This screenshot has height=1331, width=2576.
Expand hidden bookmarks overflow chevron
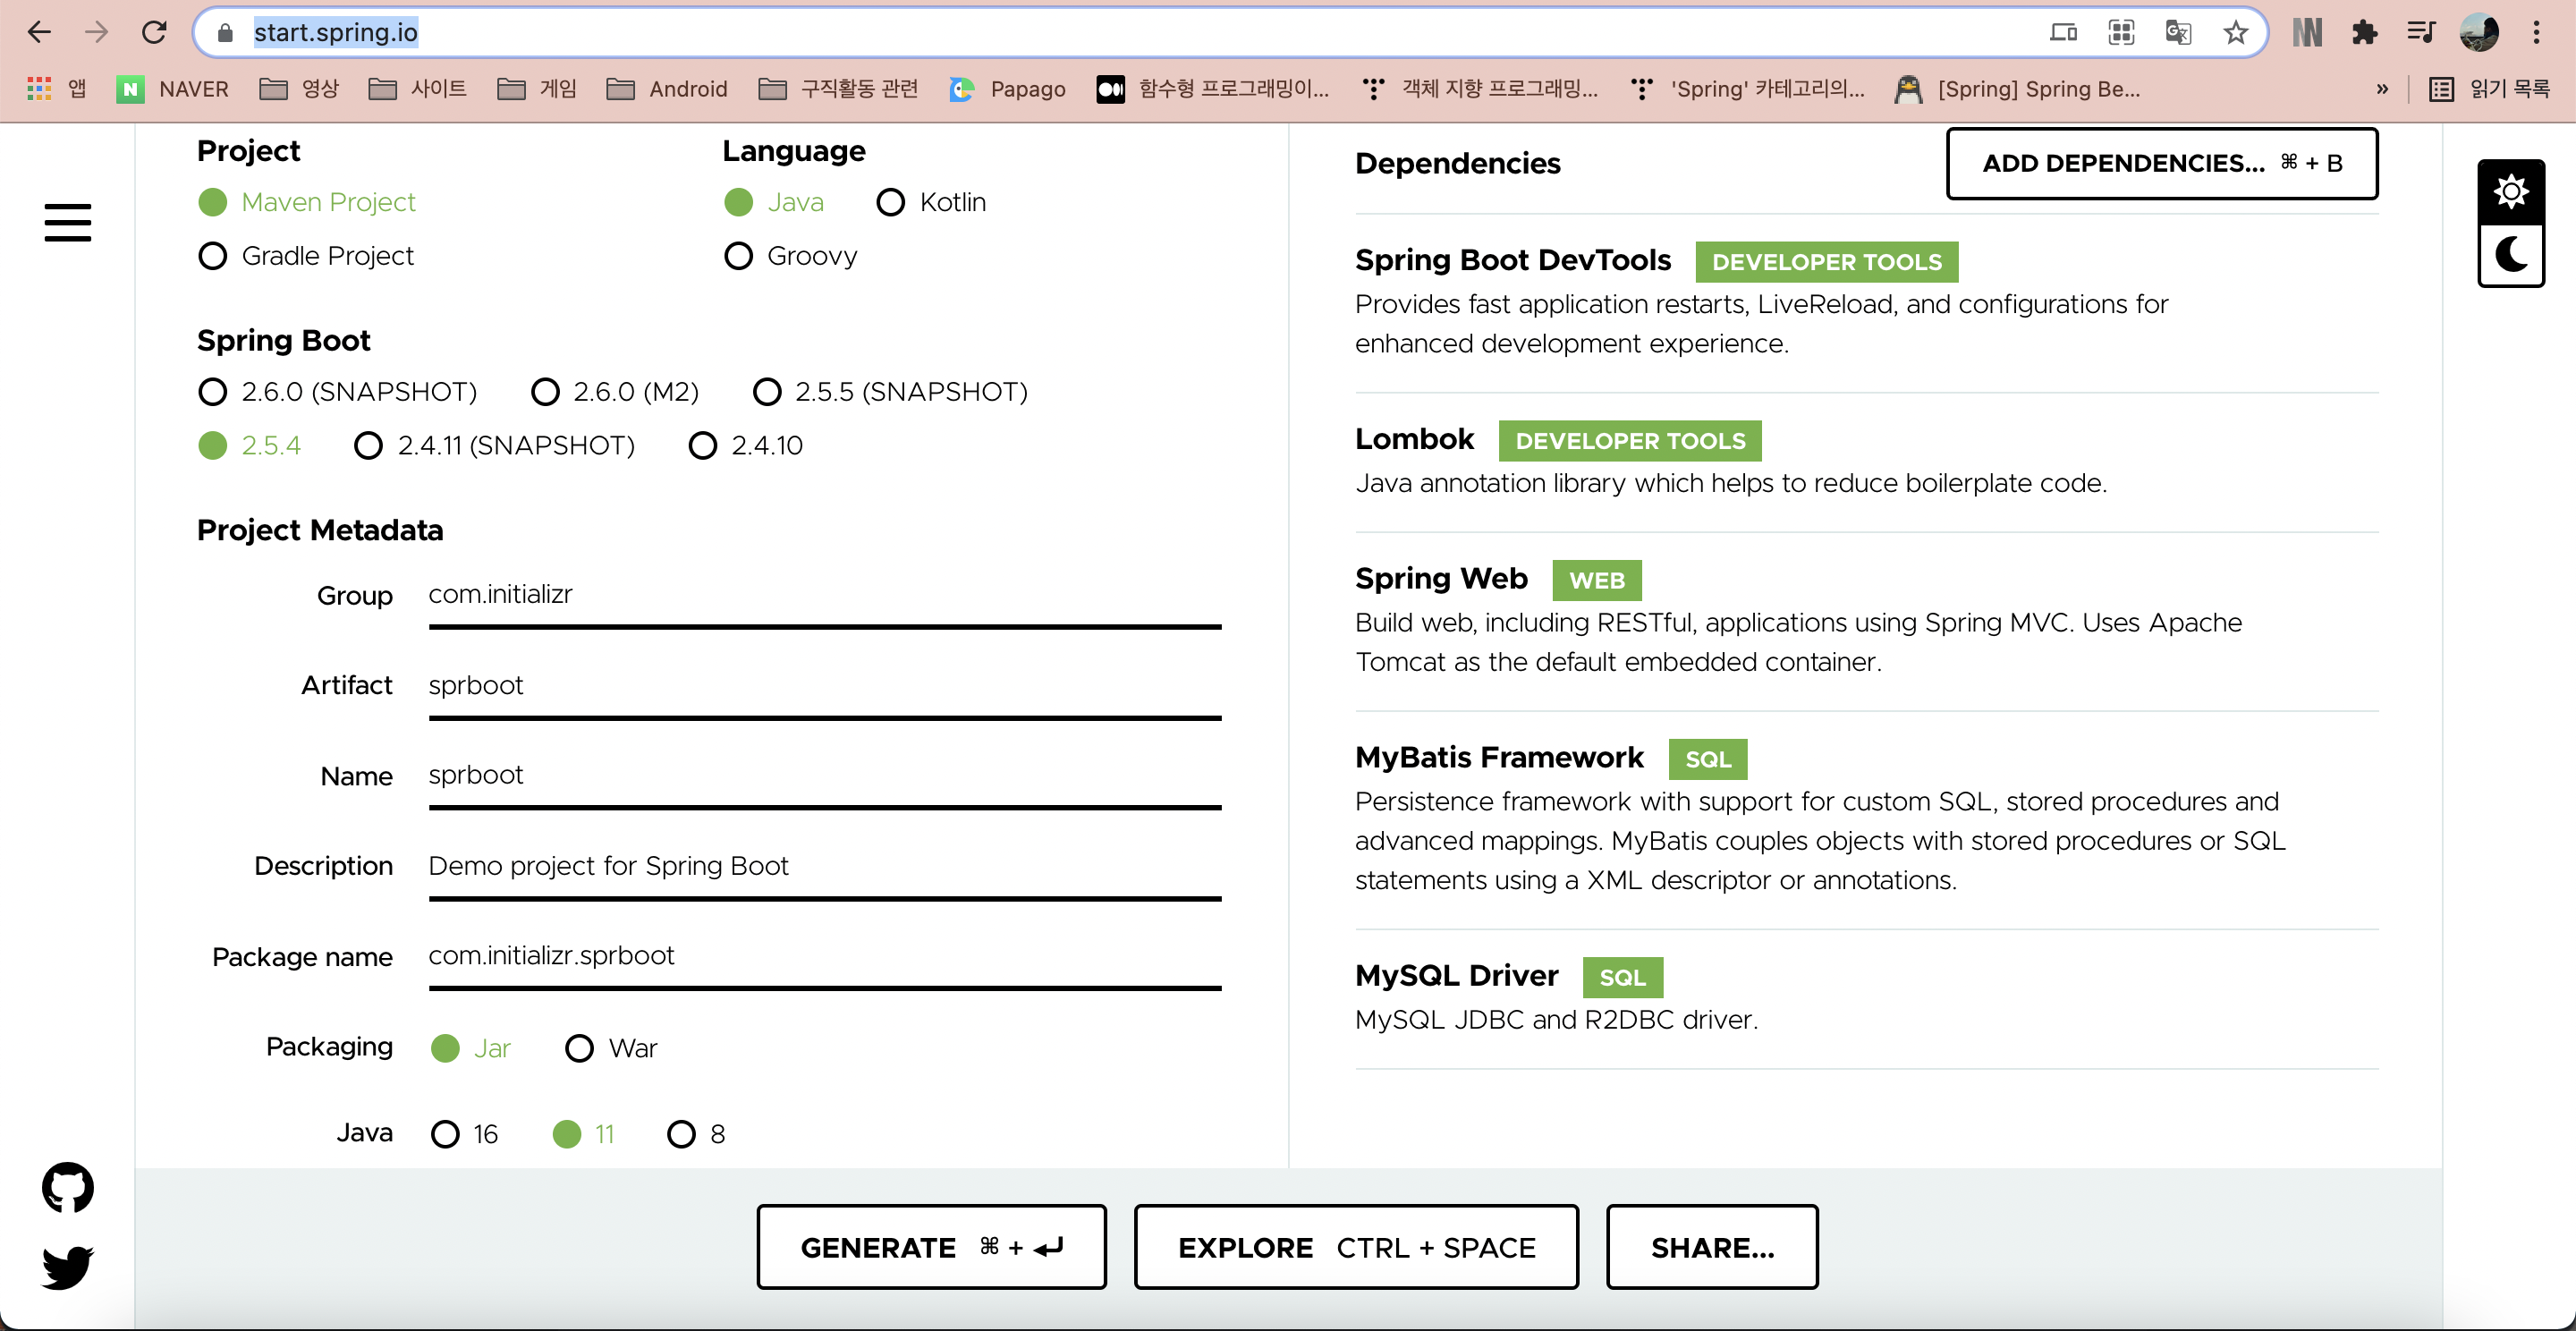[x=2382, y=89]
